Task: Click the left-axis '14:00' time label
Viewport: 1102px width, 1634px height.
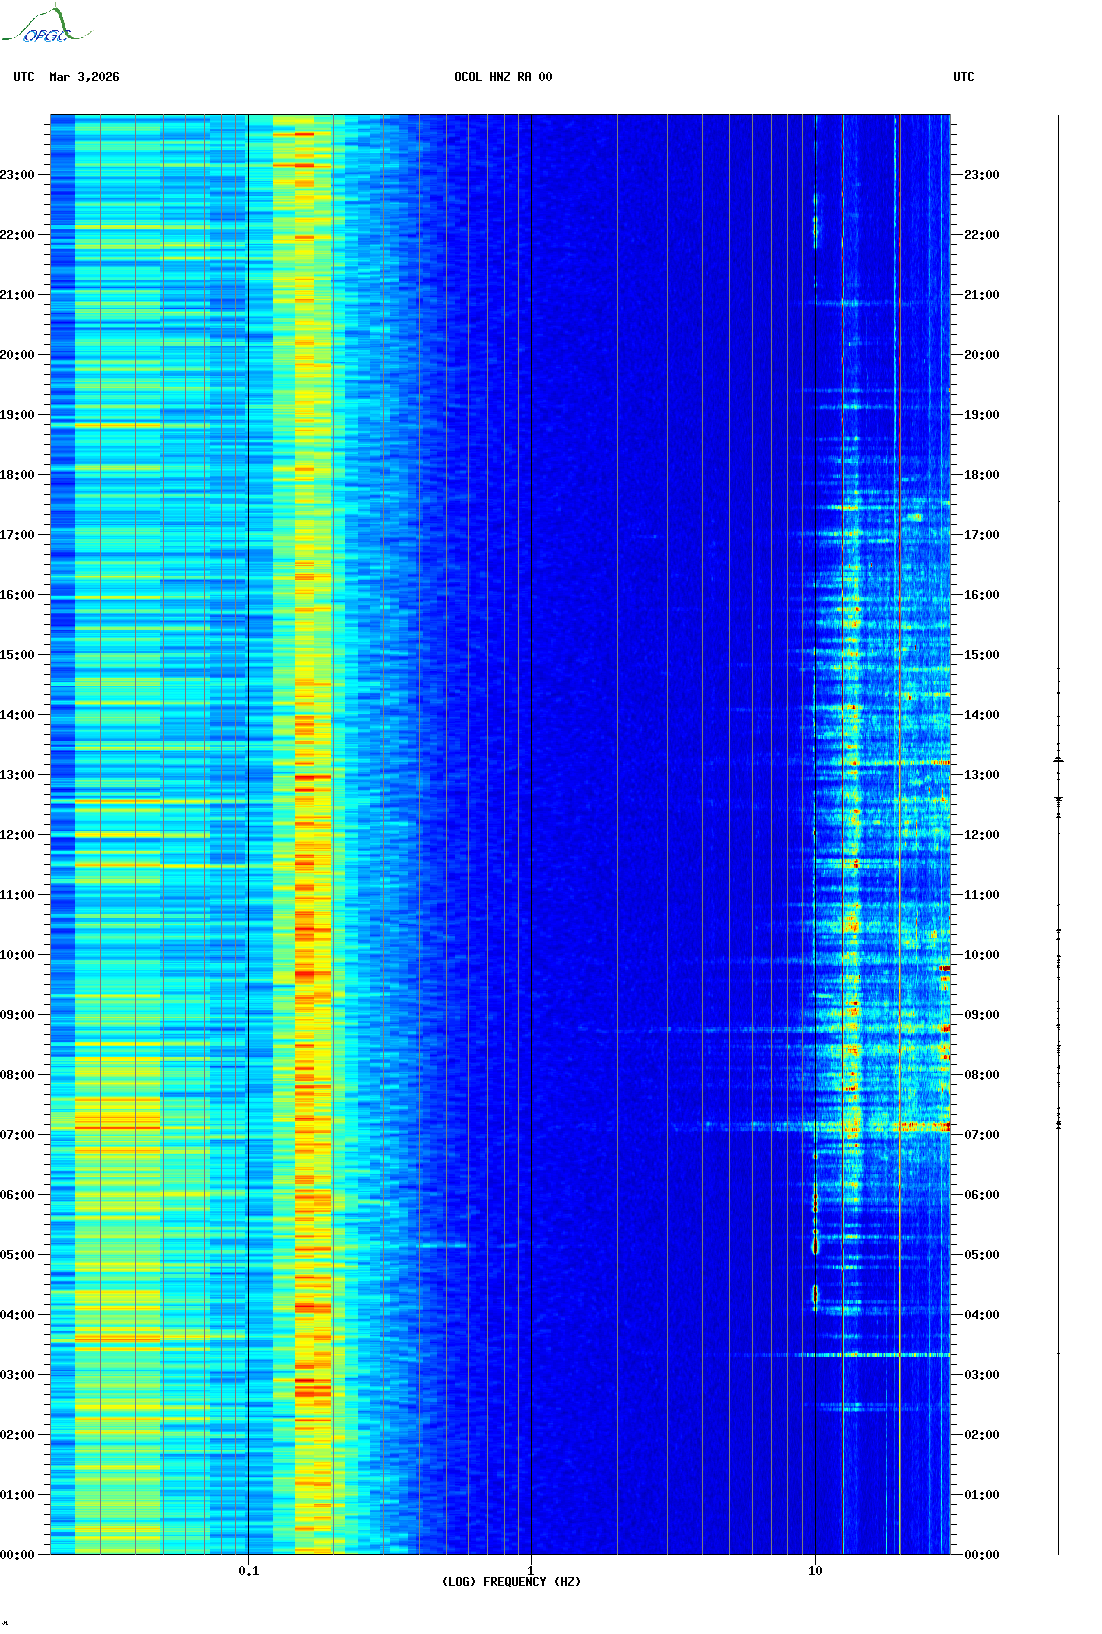Action: 17,715
